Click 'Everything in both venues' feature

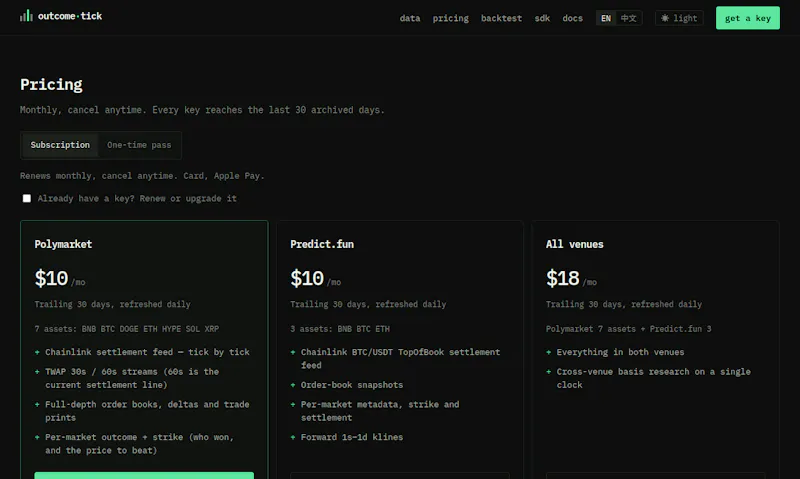620,352
